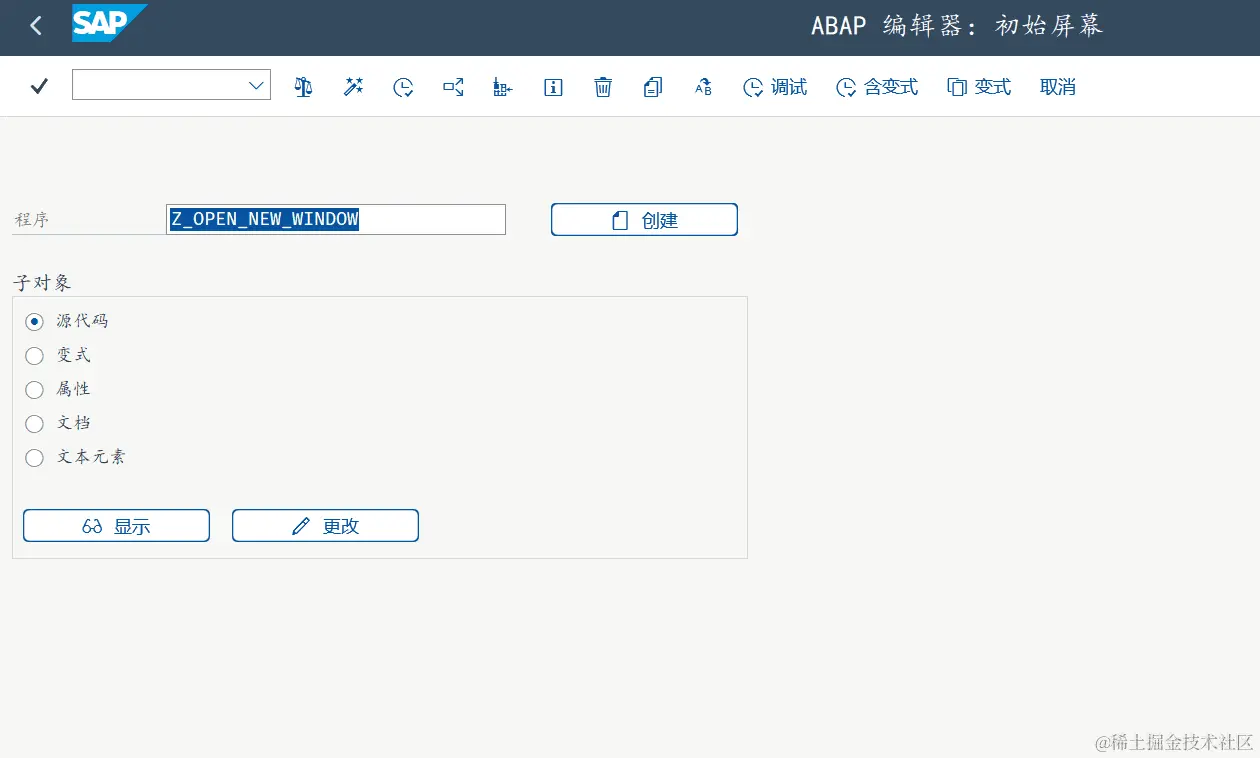Image resolution: width=1260 pixels, height=758 pixels.
Task: Execute with variant via 含变式
Action: click(877, 87)
